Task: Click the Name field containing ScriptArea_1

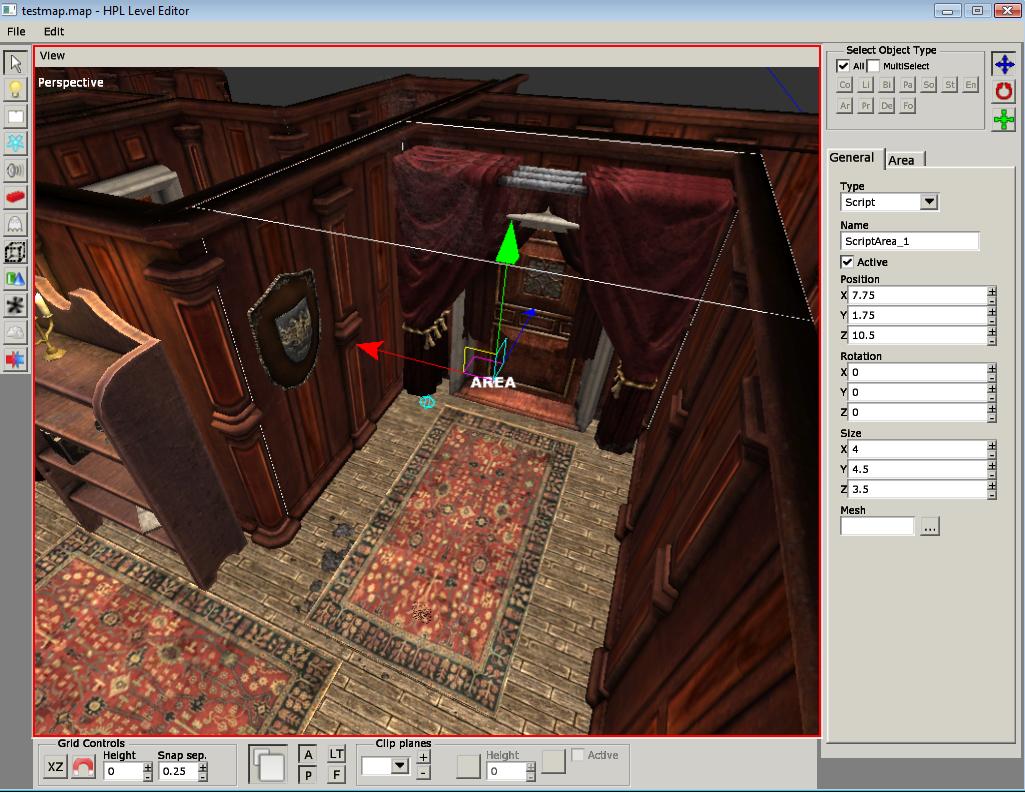Action: [x=909, y=241]
